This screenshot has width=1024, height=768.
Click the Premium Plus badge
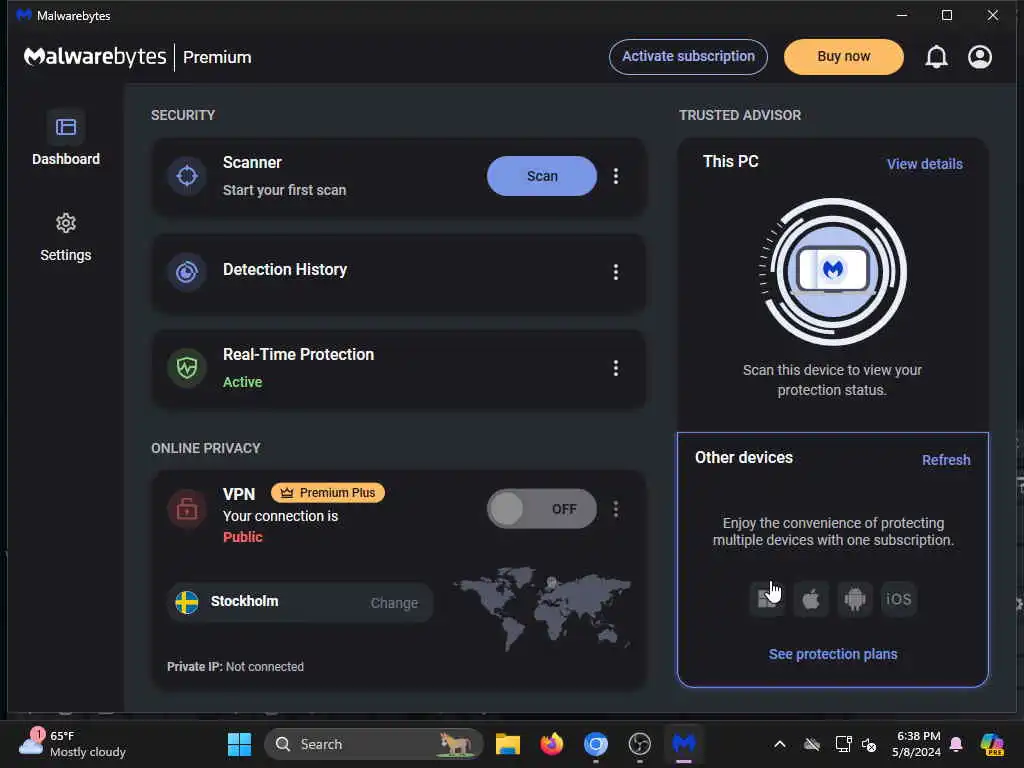coord(328,492)
